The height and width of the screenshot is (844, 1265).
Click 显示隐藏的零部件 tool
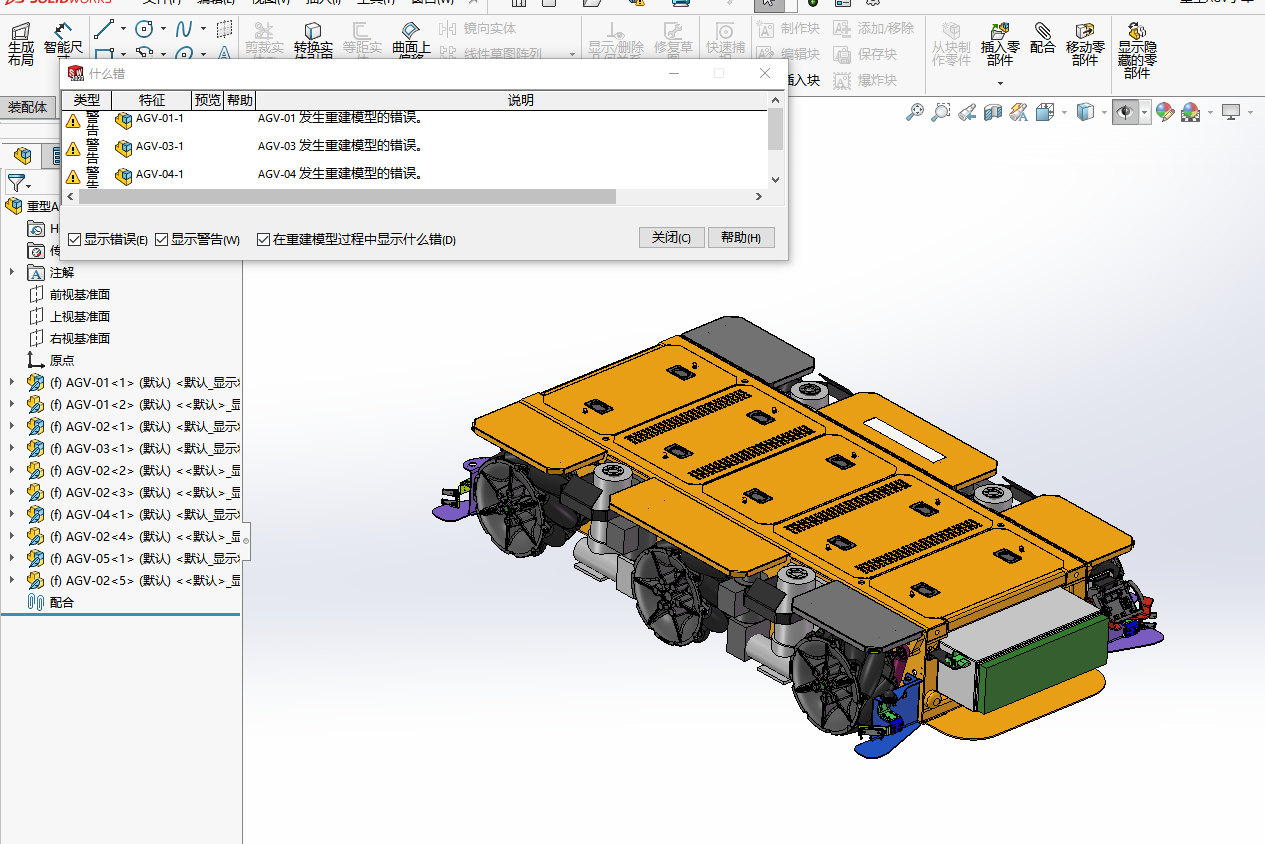pyautogui.click(x=1137, y=52)
